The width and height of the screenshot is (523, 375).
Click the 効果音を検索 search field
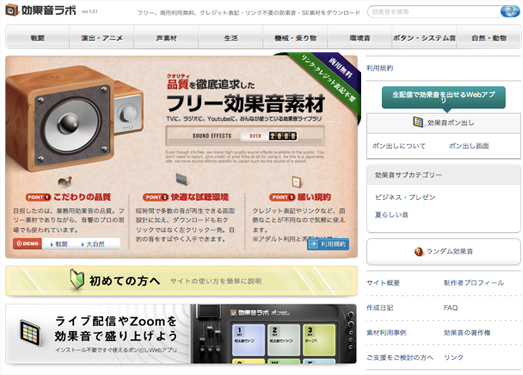tap(434, 12)
